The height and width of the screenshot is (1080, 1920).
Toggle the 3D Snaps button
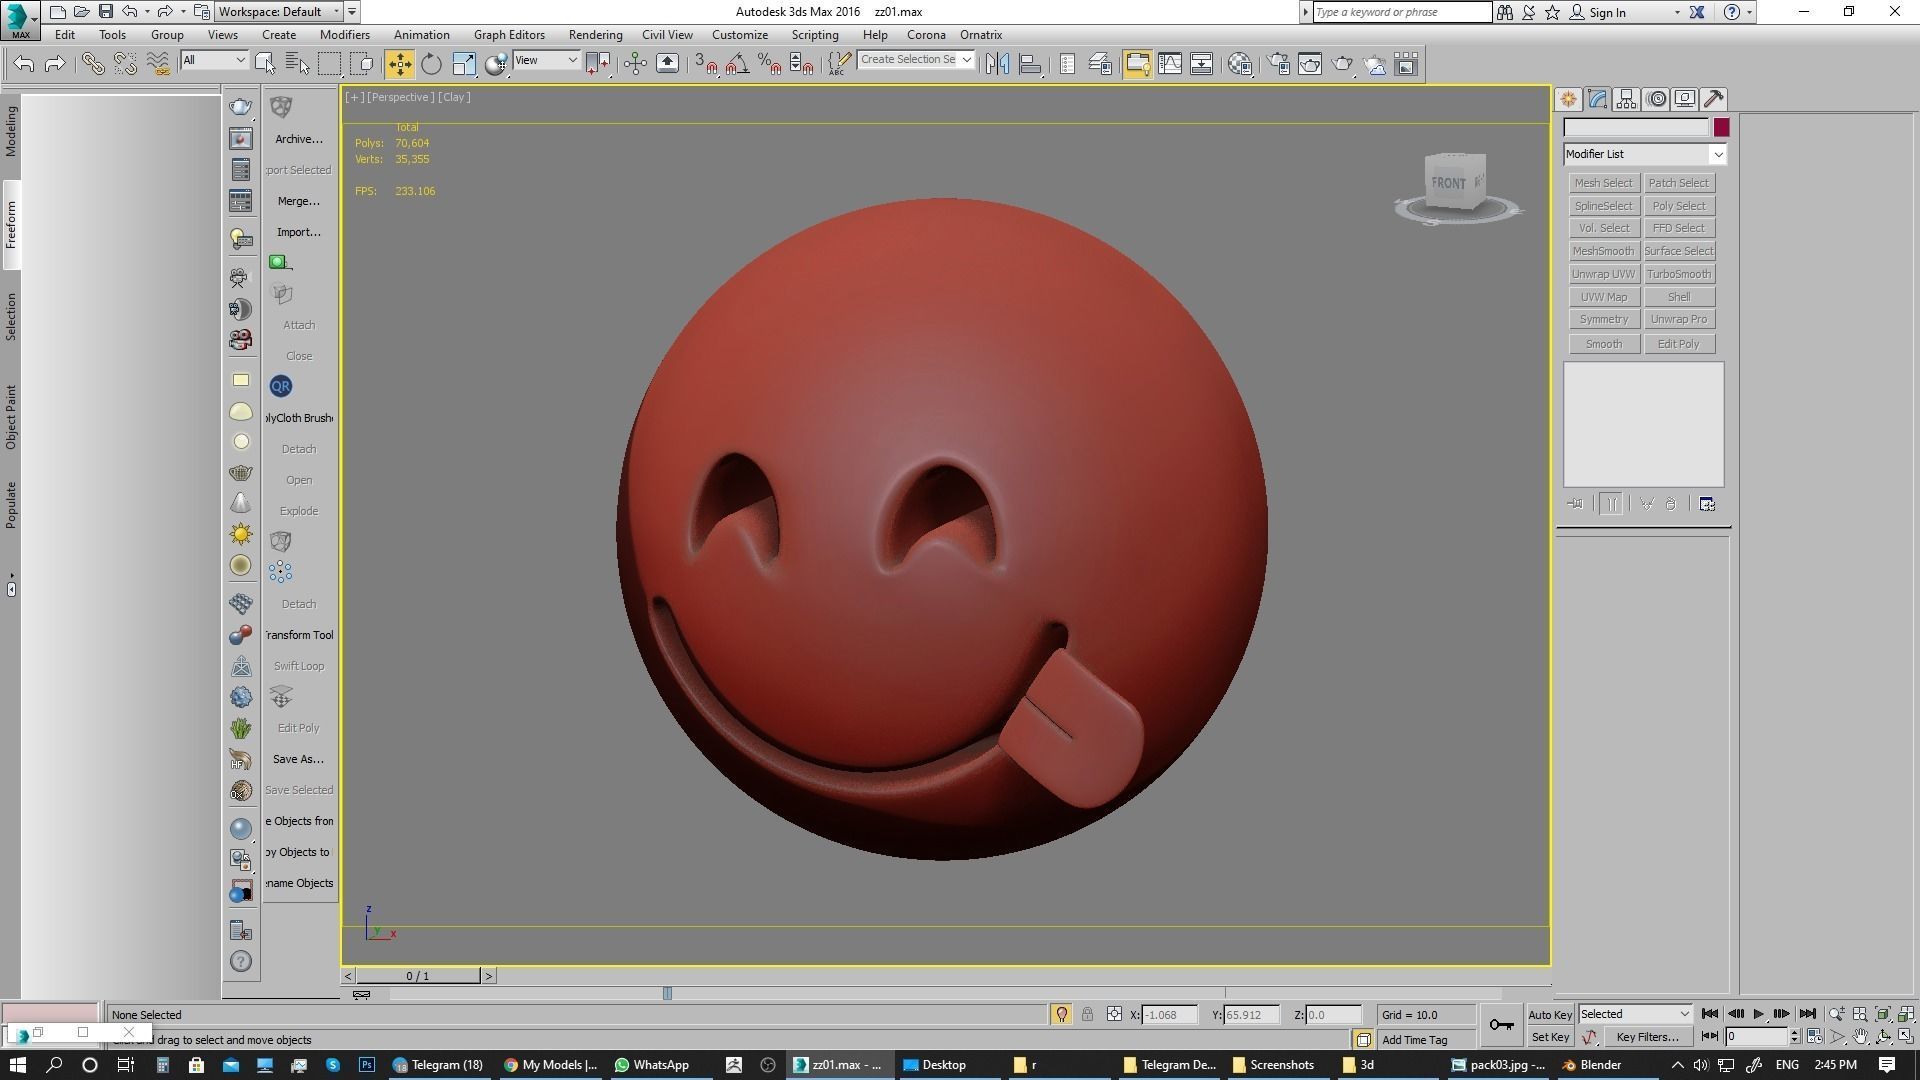coord(706,64)
